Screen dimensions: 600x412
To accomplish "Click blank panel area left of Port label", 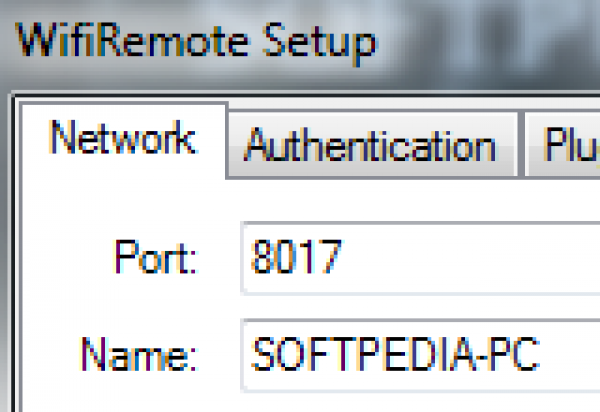I will tap(60, 259).
